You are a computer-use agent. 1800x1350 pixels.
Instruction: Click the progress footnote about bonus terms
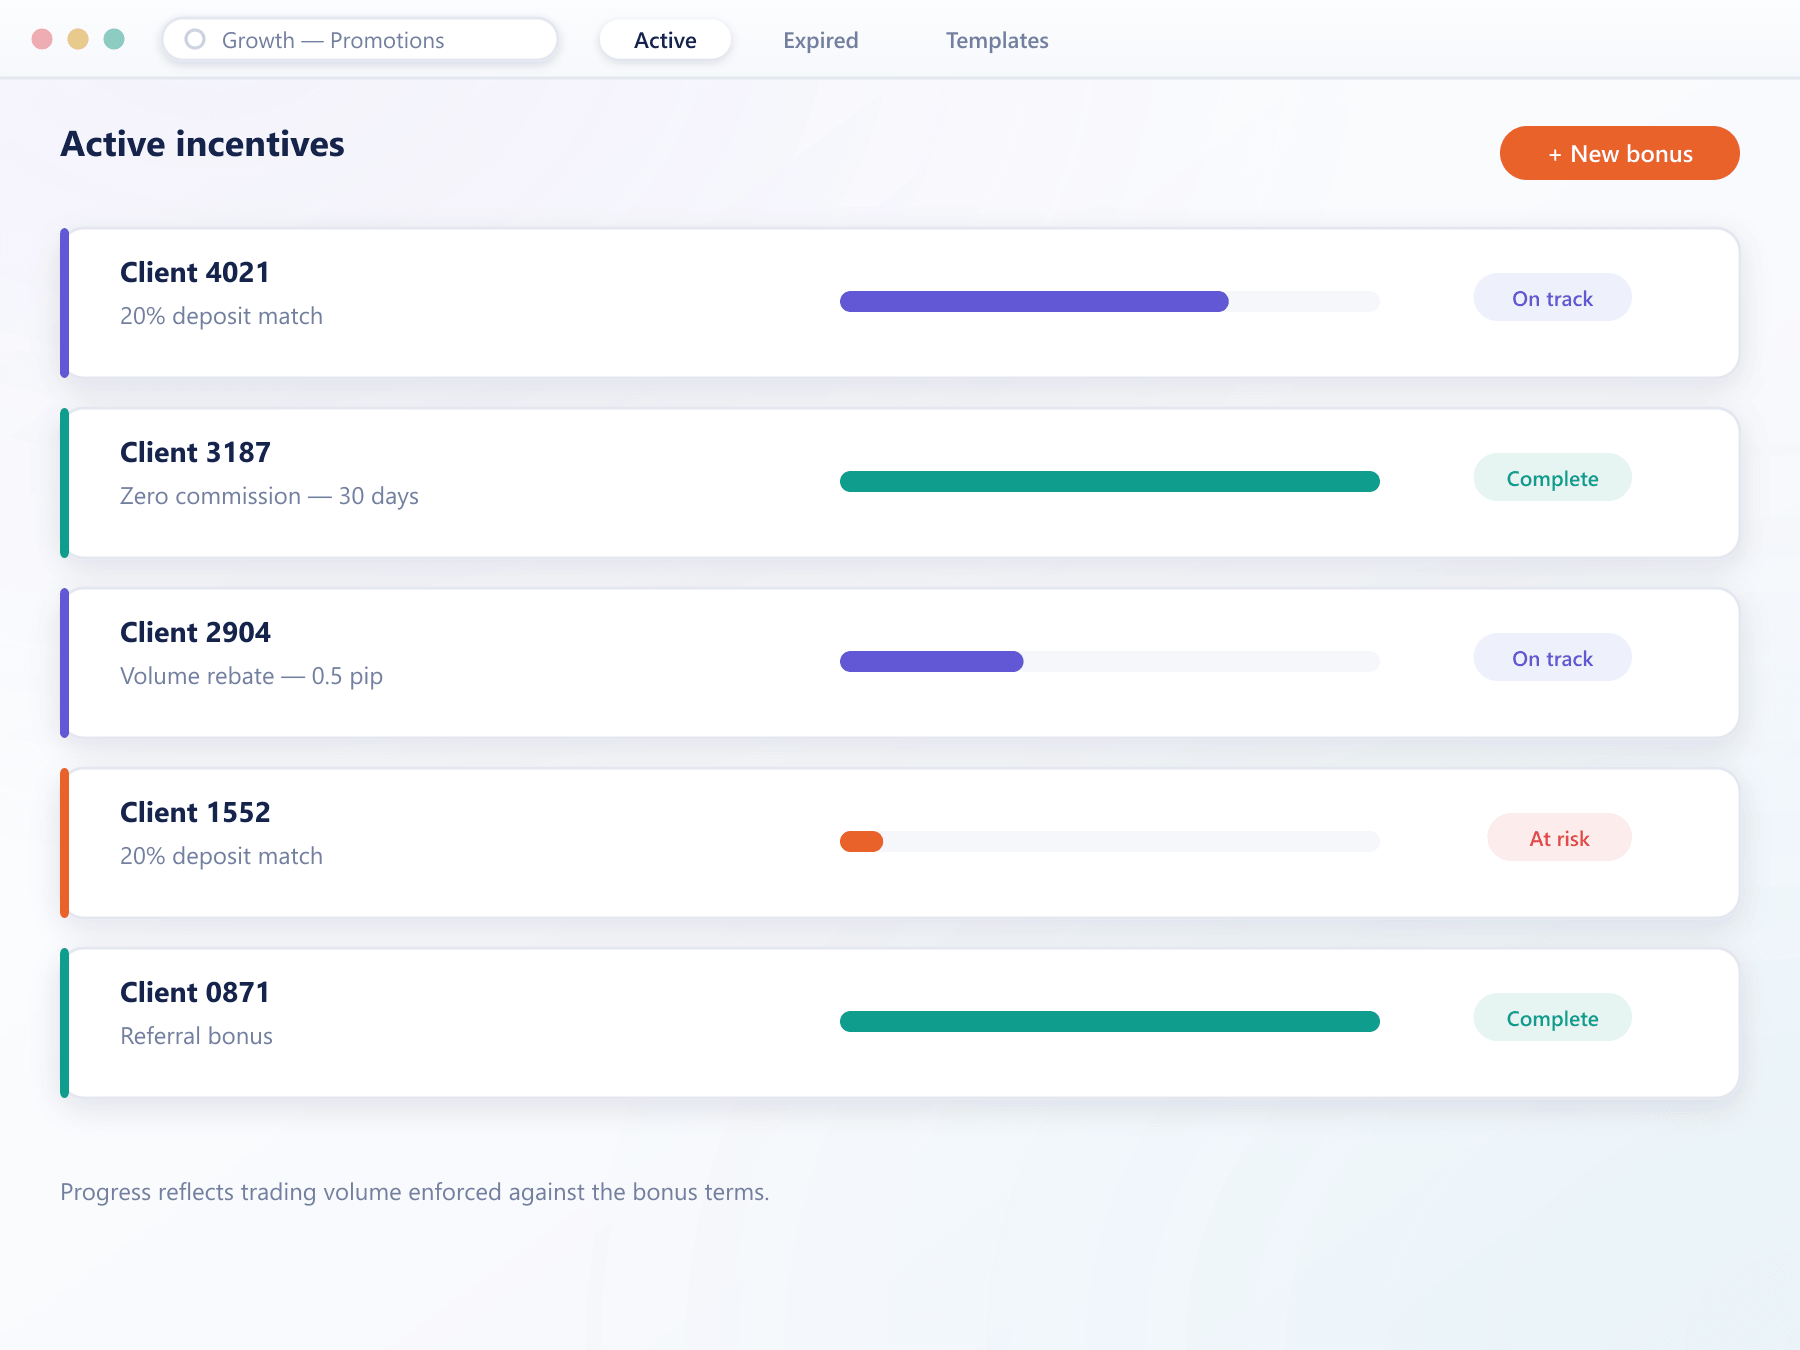coord(414,1192)
